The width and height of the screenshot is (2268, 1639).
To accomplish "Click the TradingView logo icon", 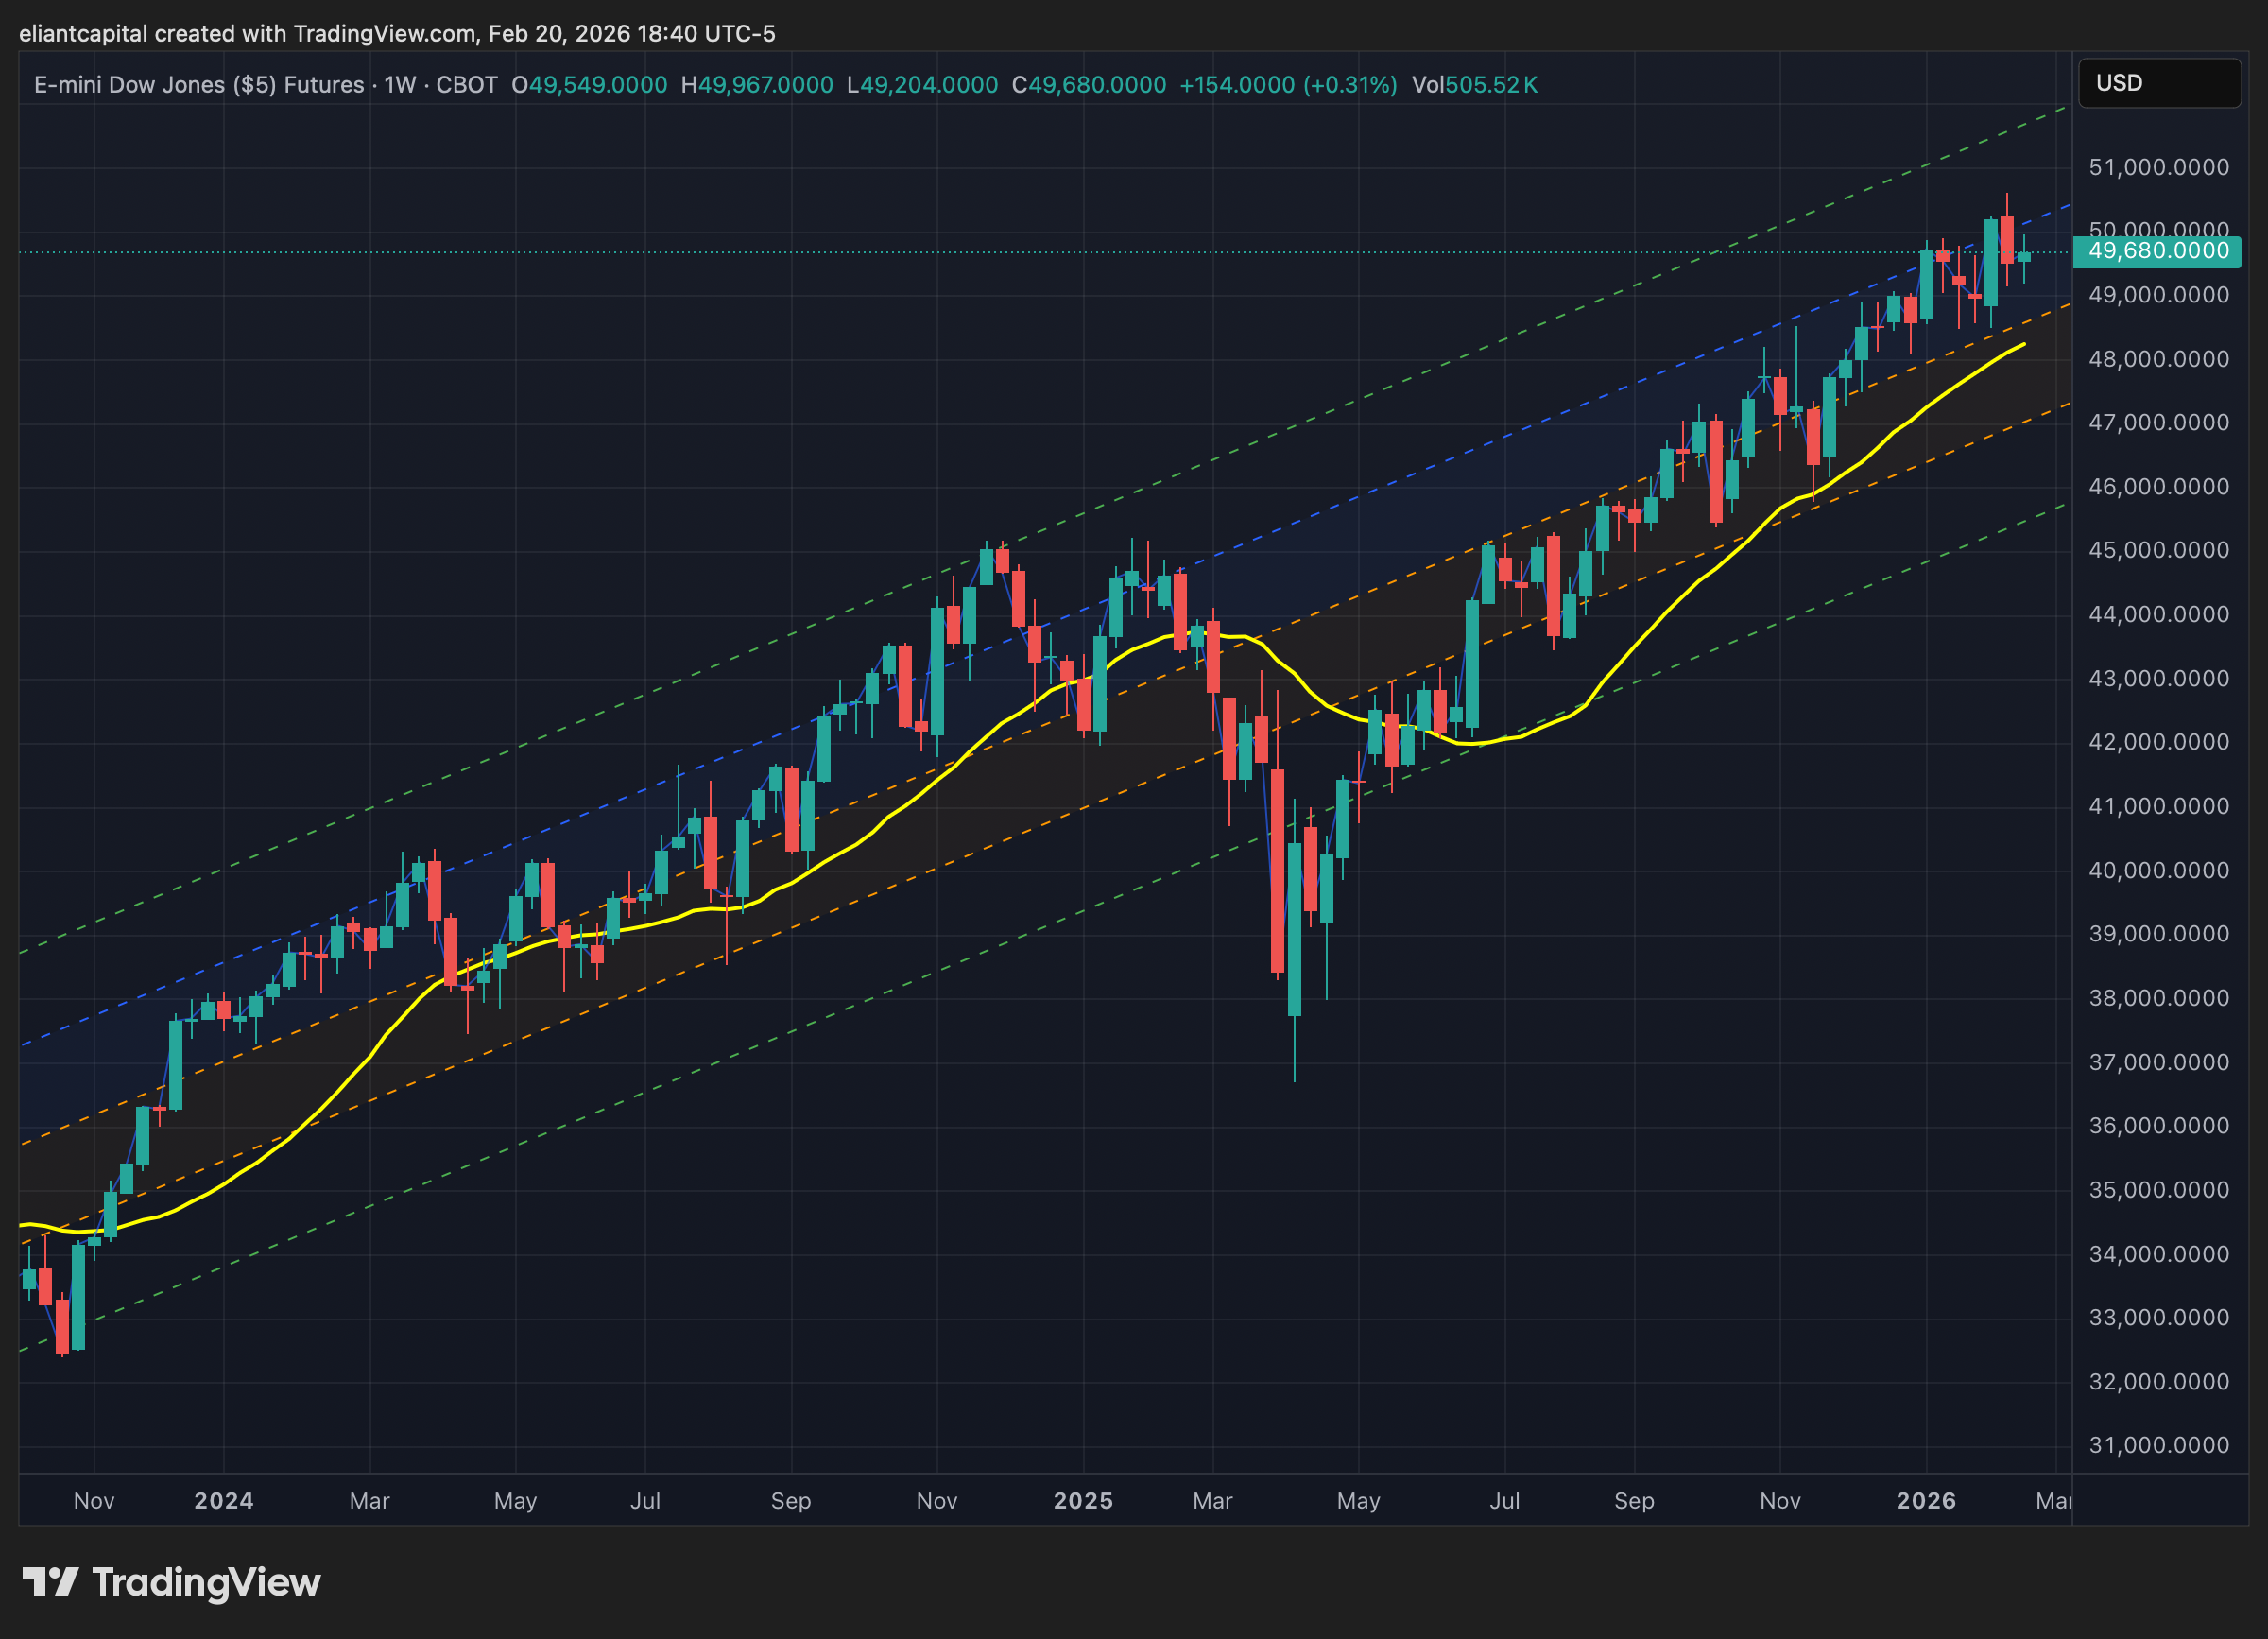I will tap(50, 1582).
